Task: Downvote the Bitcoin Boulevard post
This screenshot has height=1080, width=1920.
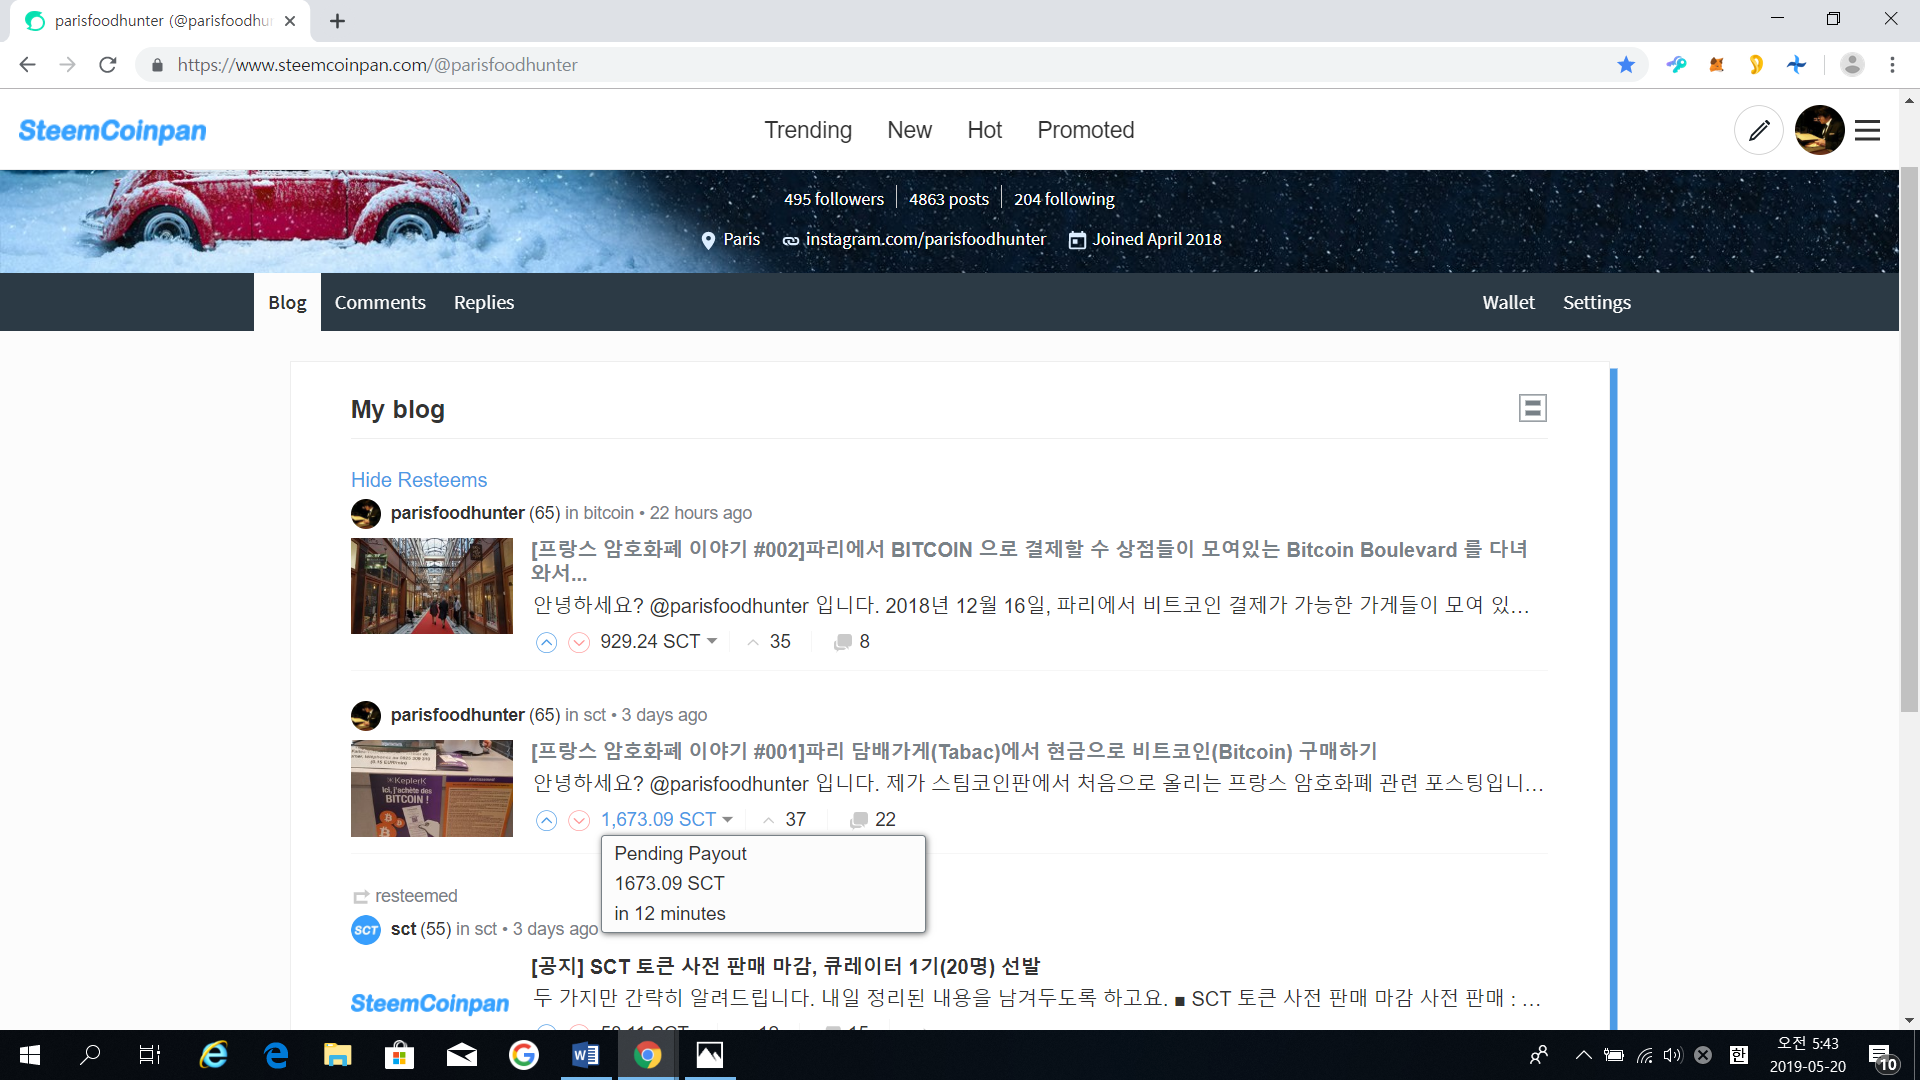Action: [579, 642]
